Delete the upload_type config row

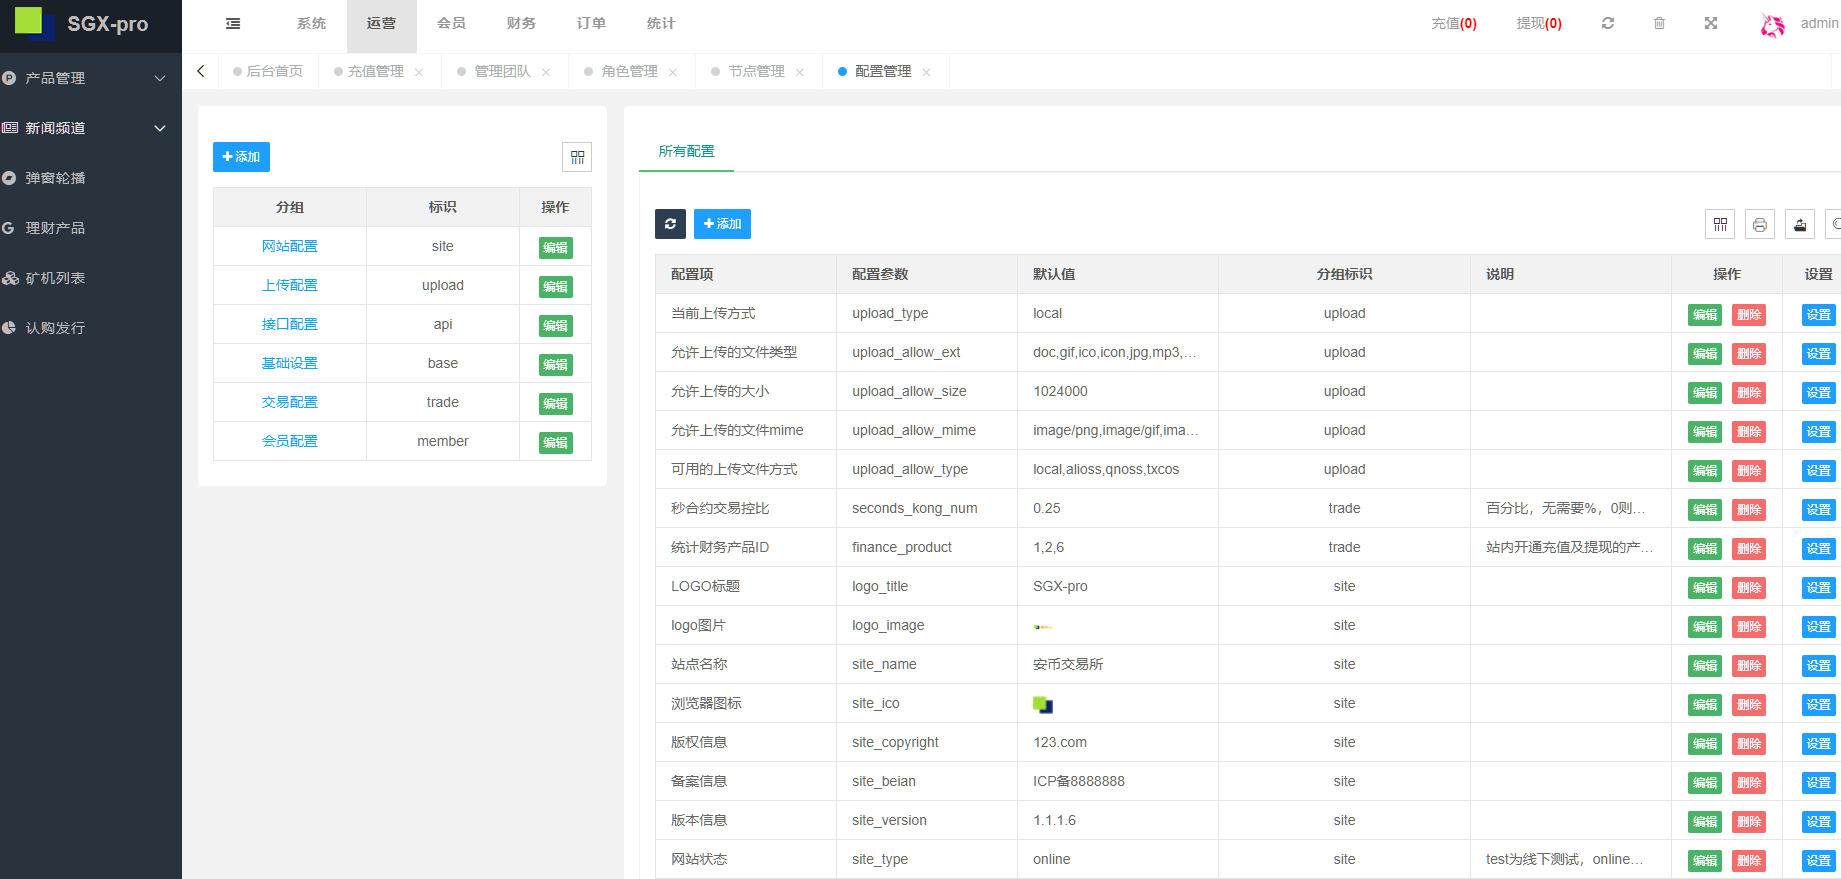click(1748, 315)
